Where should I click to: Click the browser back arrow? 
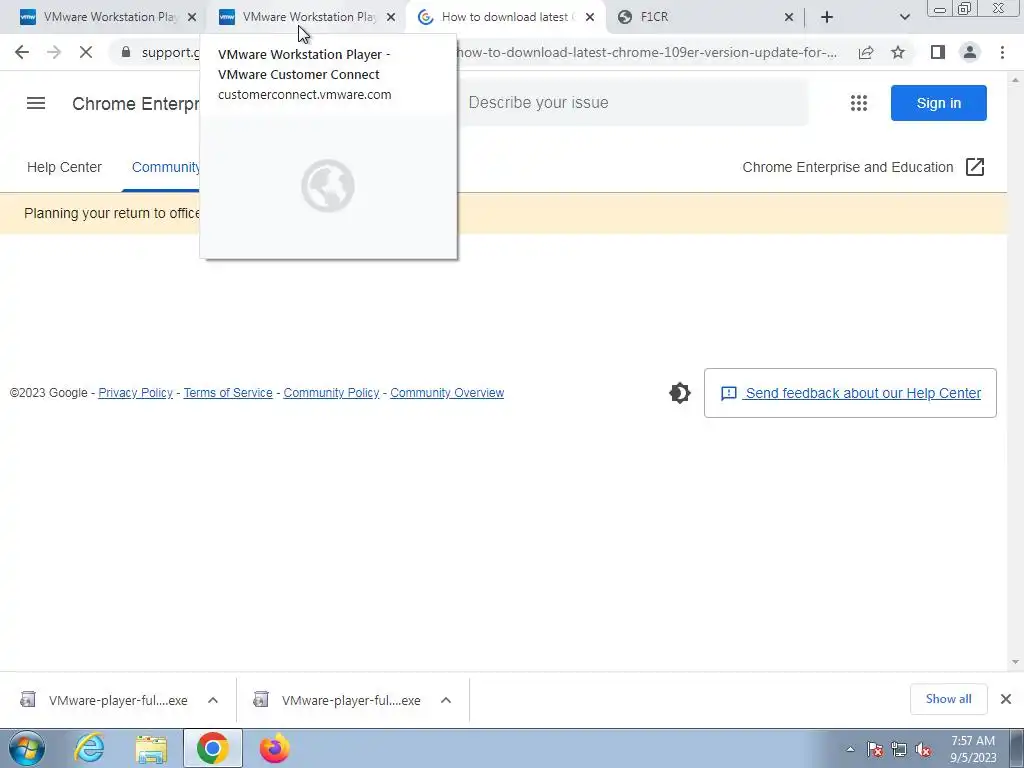[x=22, y=52]
